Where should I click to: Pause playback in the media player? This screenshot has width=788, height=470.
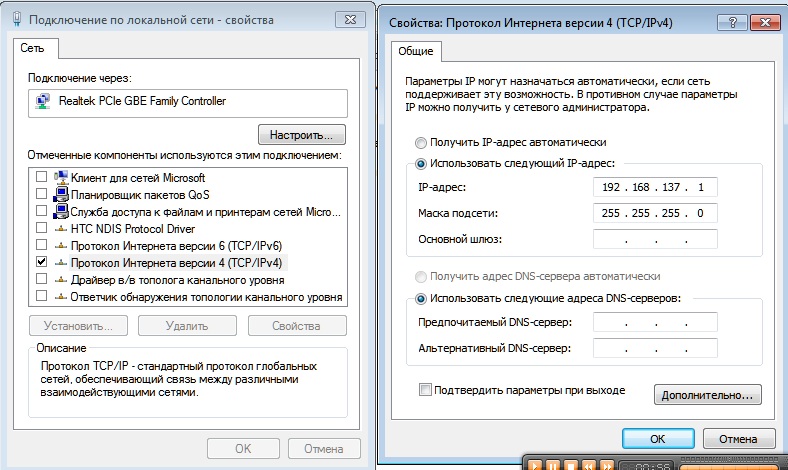[x=552, y=466]
